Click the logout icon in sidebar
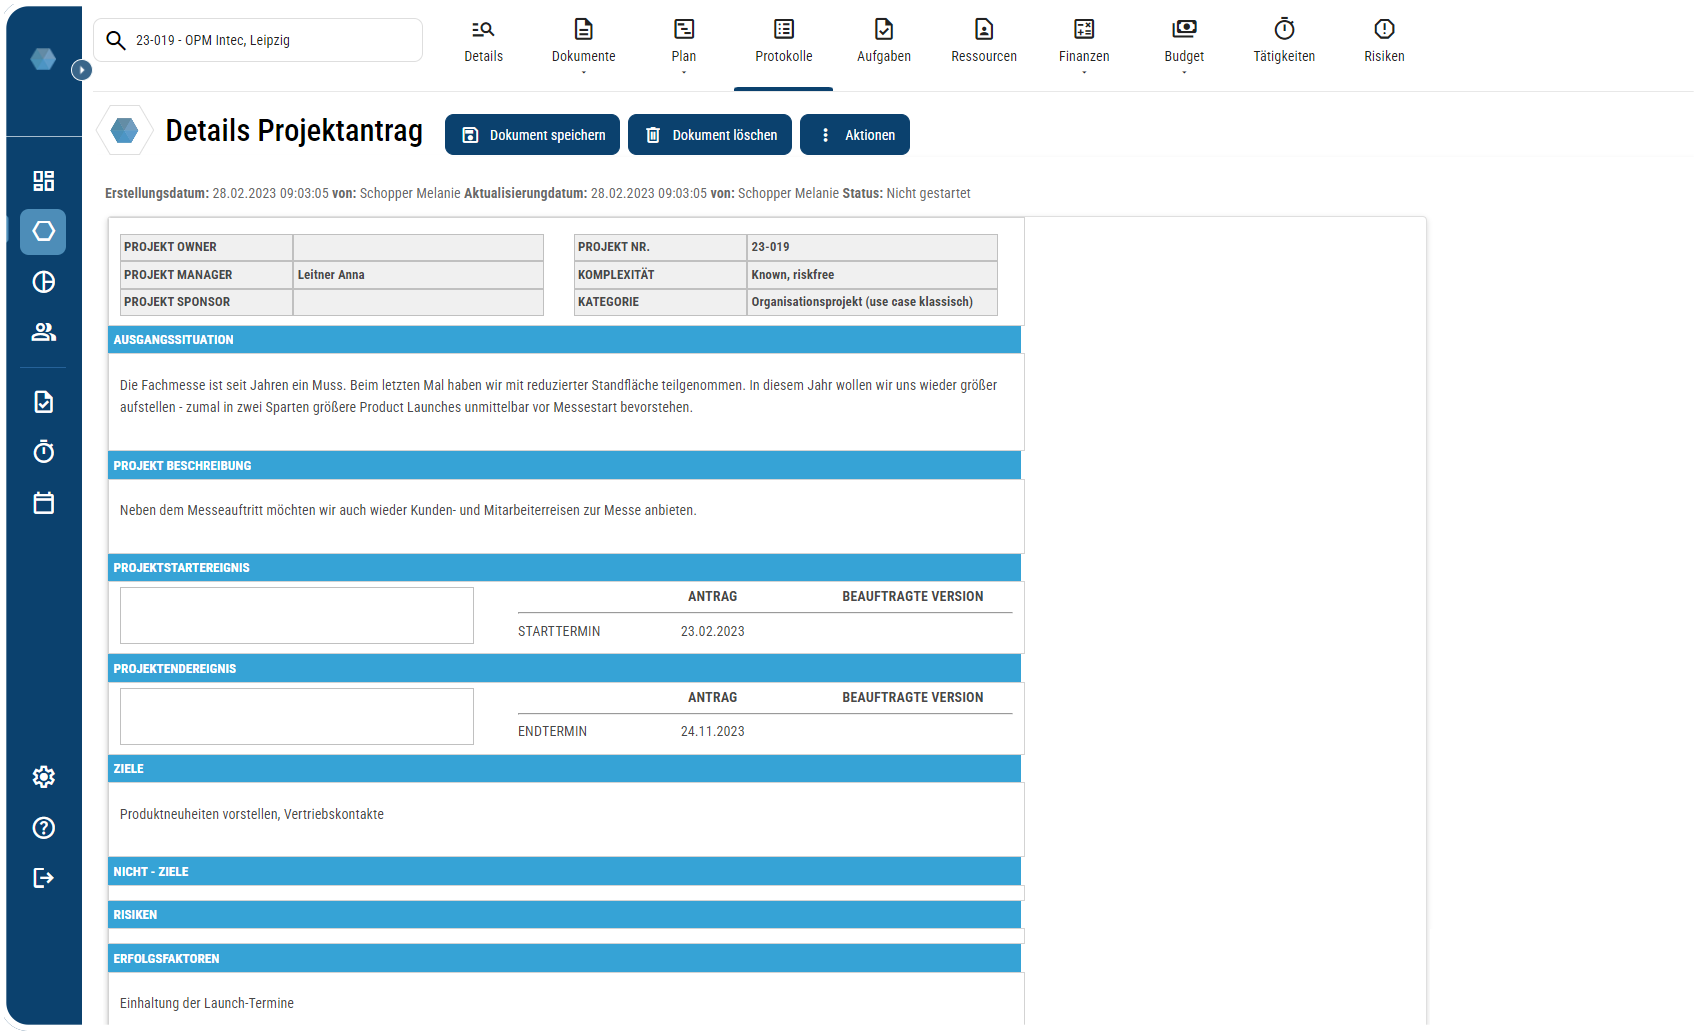The width and height of the screenshot is (1700, 1031). click(43, 878)
